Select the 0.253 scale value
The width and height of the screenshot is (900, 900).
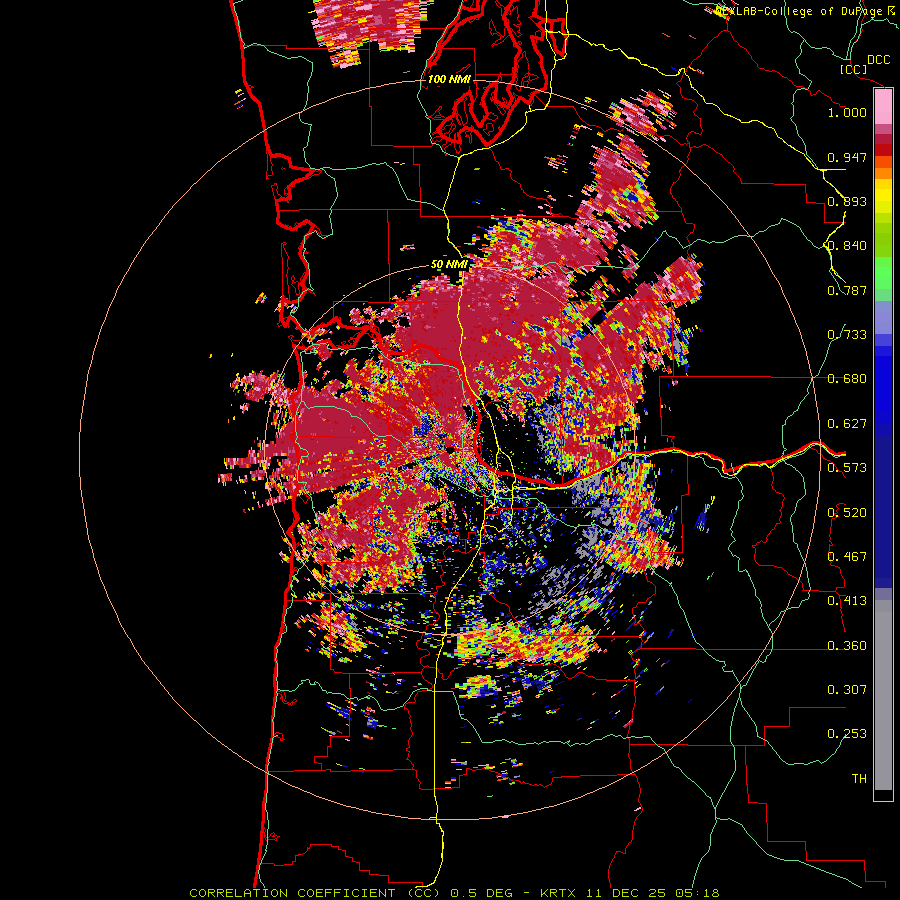click(x=847, y=734)
